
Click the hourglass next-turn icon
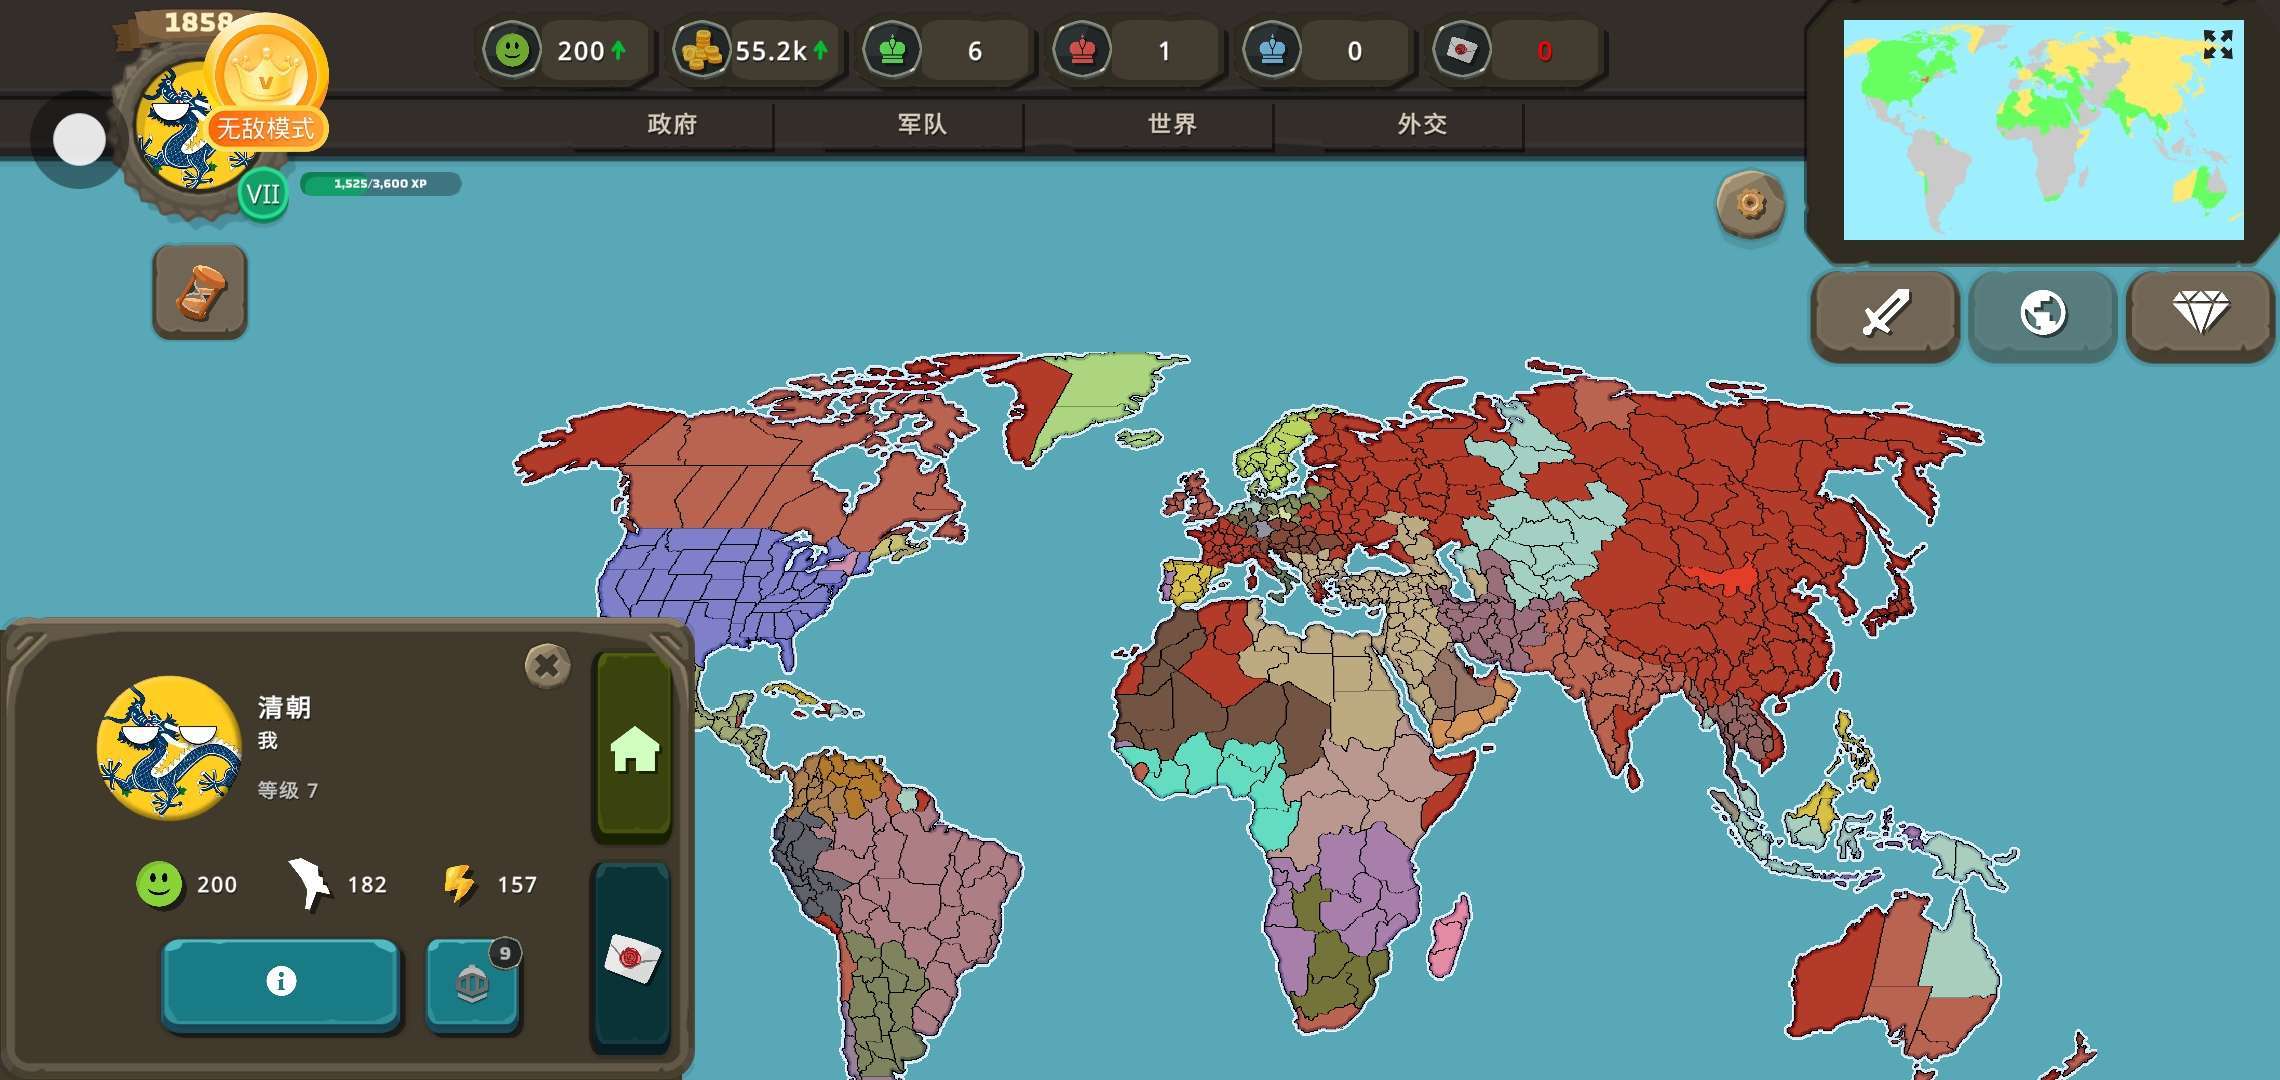pos(200,292)
